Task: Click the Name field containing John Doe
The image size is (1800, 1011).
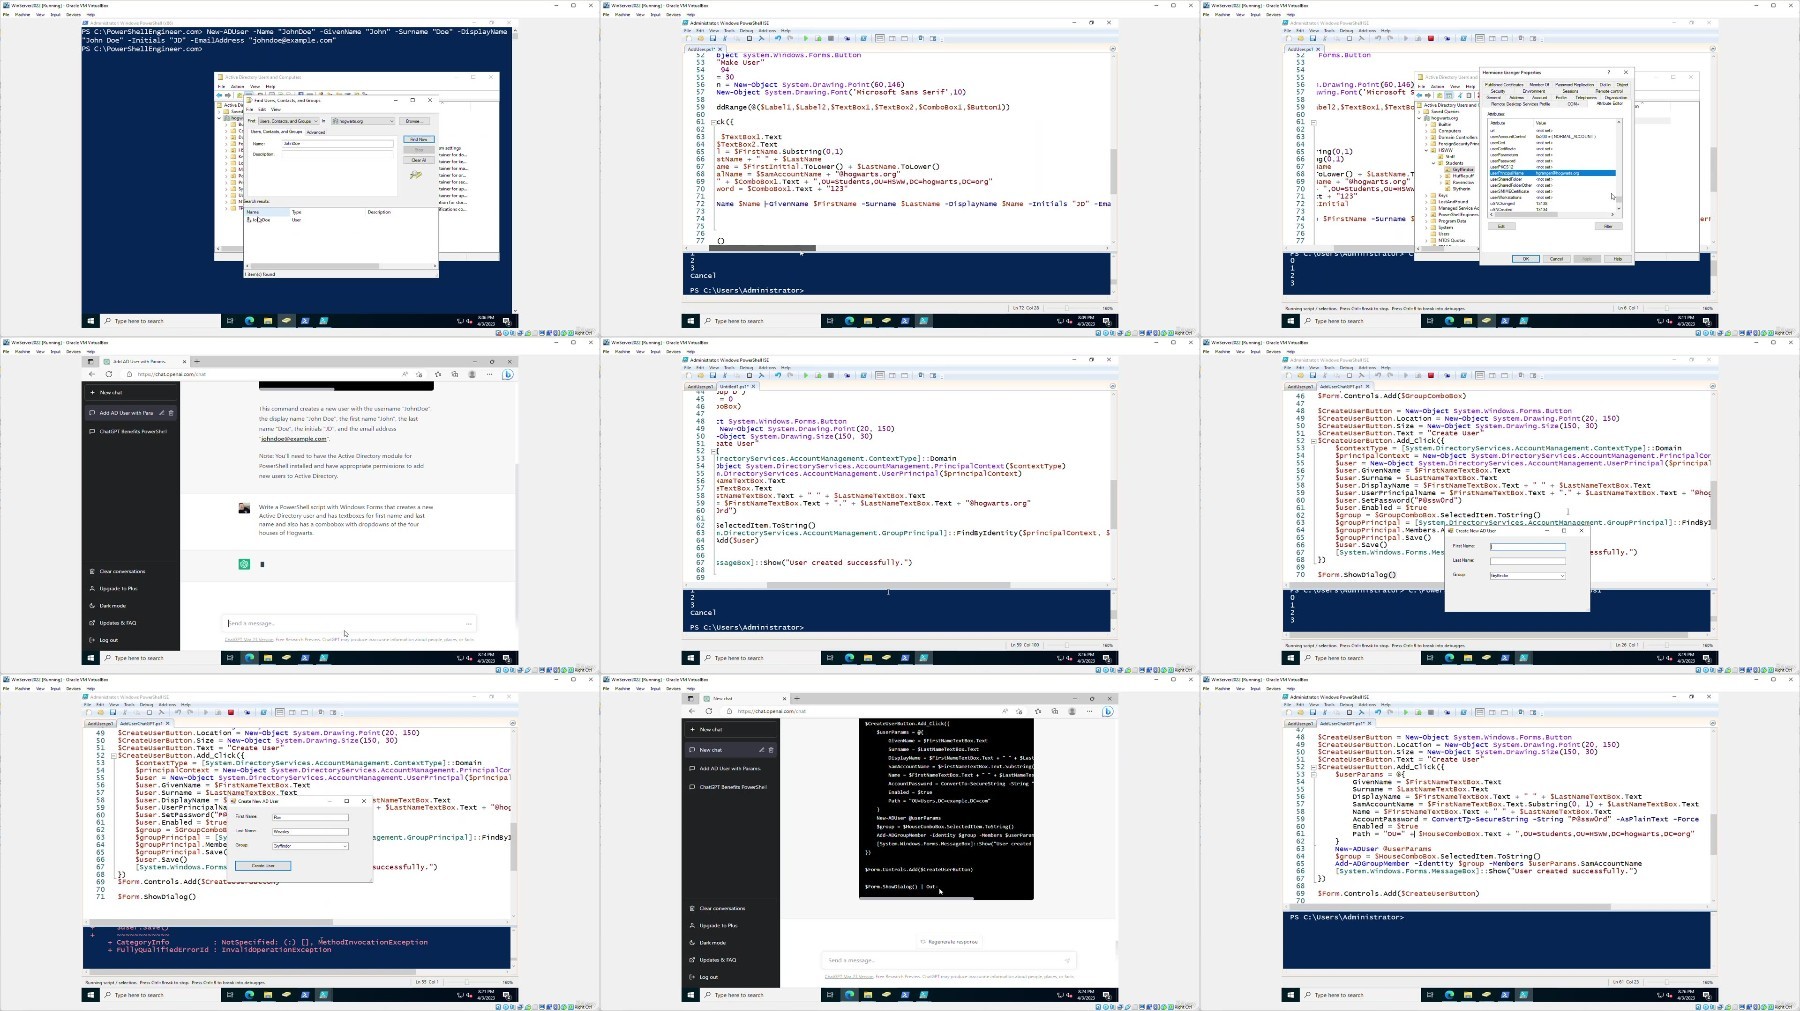Action: [337, 144]
